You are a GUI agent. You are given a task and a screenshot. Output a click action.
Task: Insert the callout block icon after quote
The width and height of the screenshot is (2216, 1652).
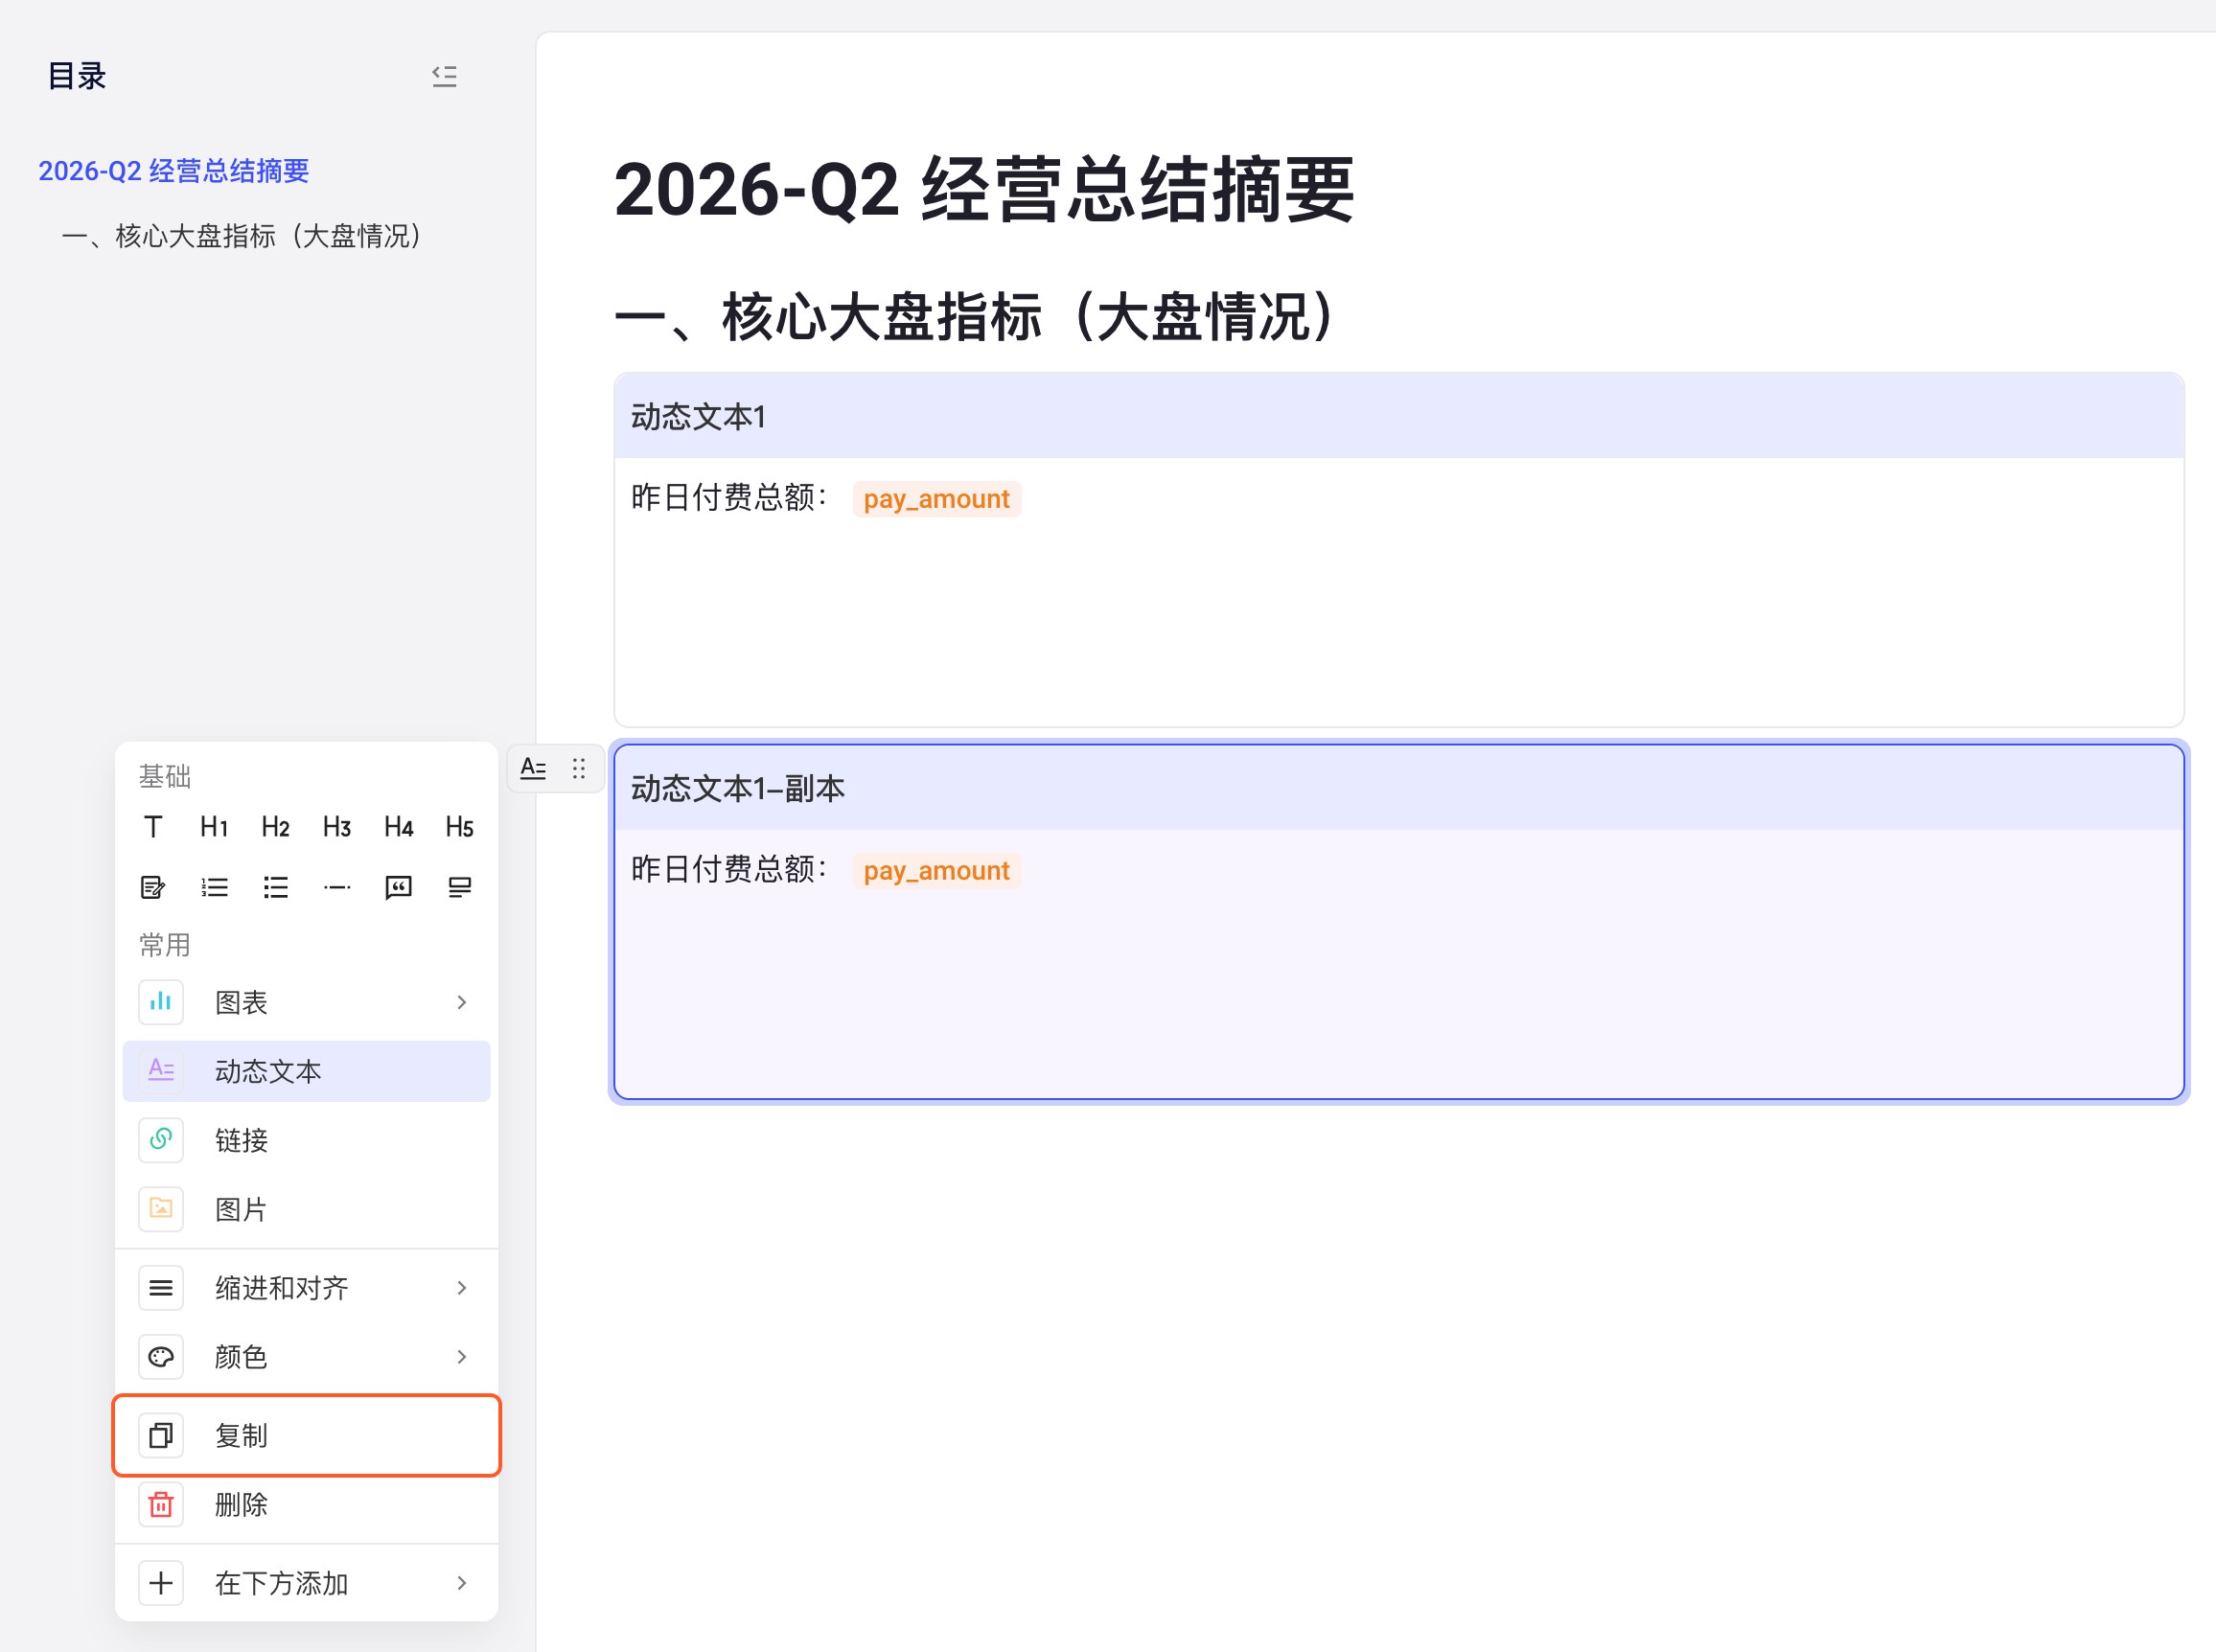(x=459, y=887)
